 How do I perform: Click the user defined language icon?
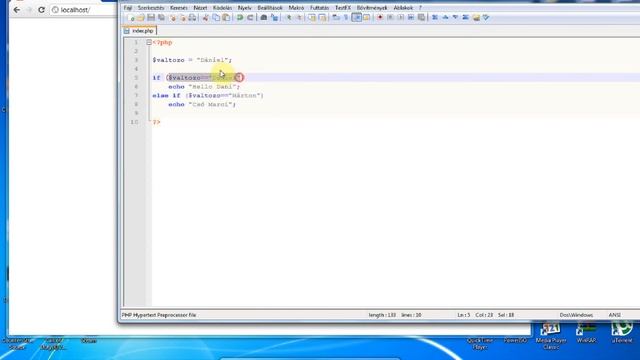tap(367, 18)
